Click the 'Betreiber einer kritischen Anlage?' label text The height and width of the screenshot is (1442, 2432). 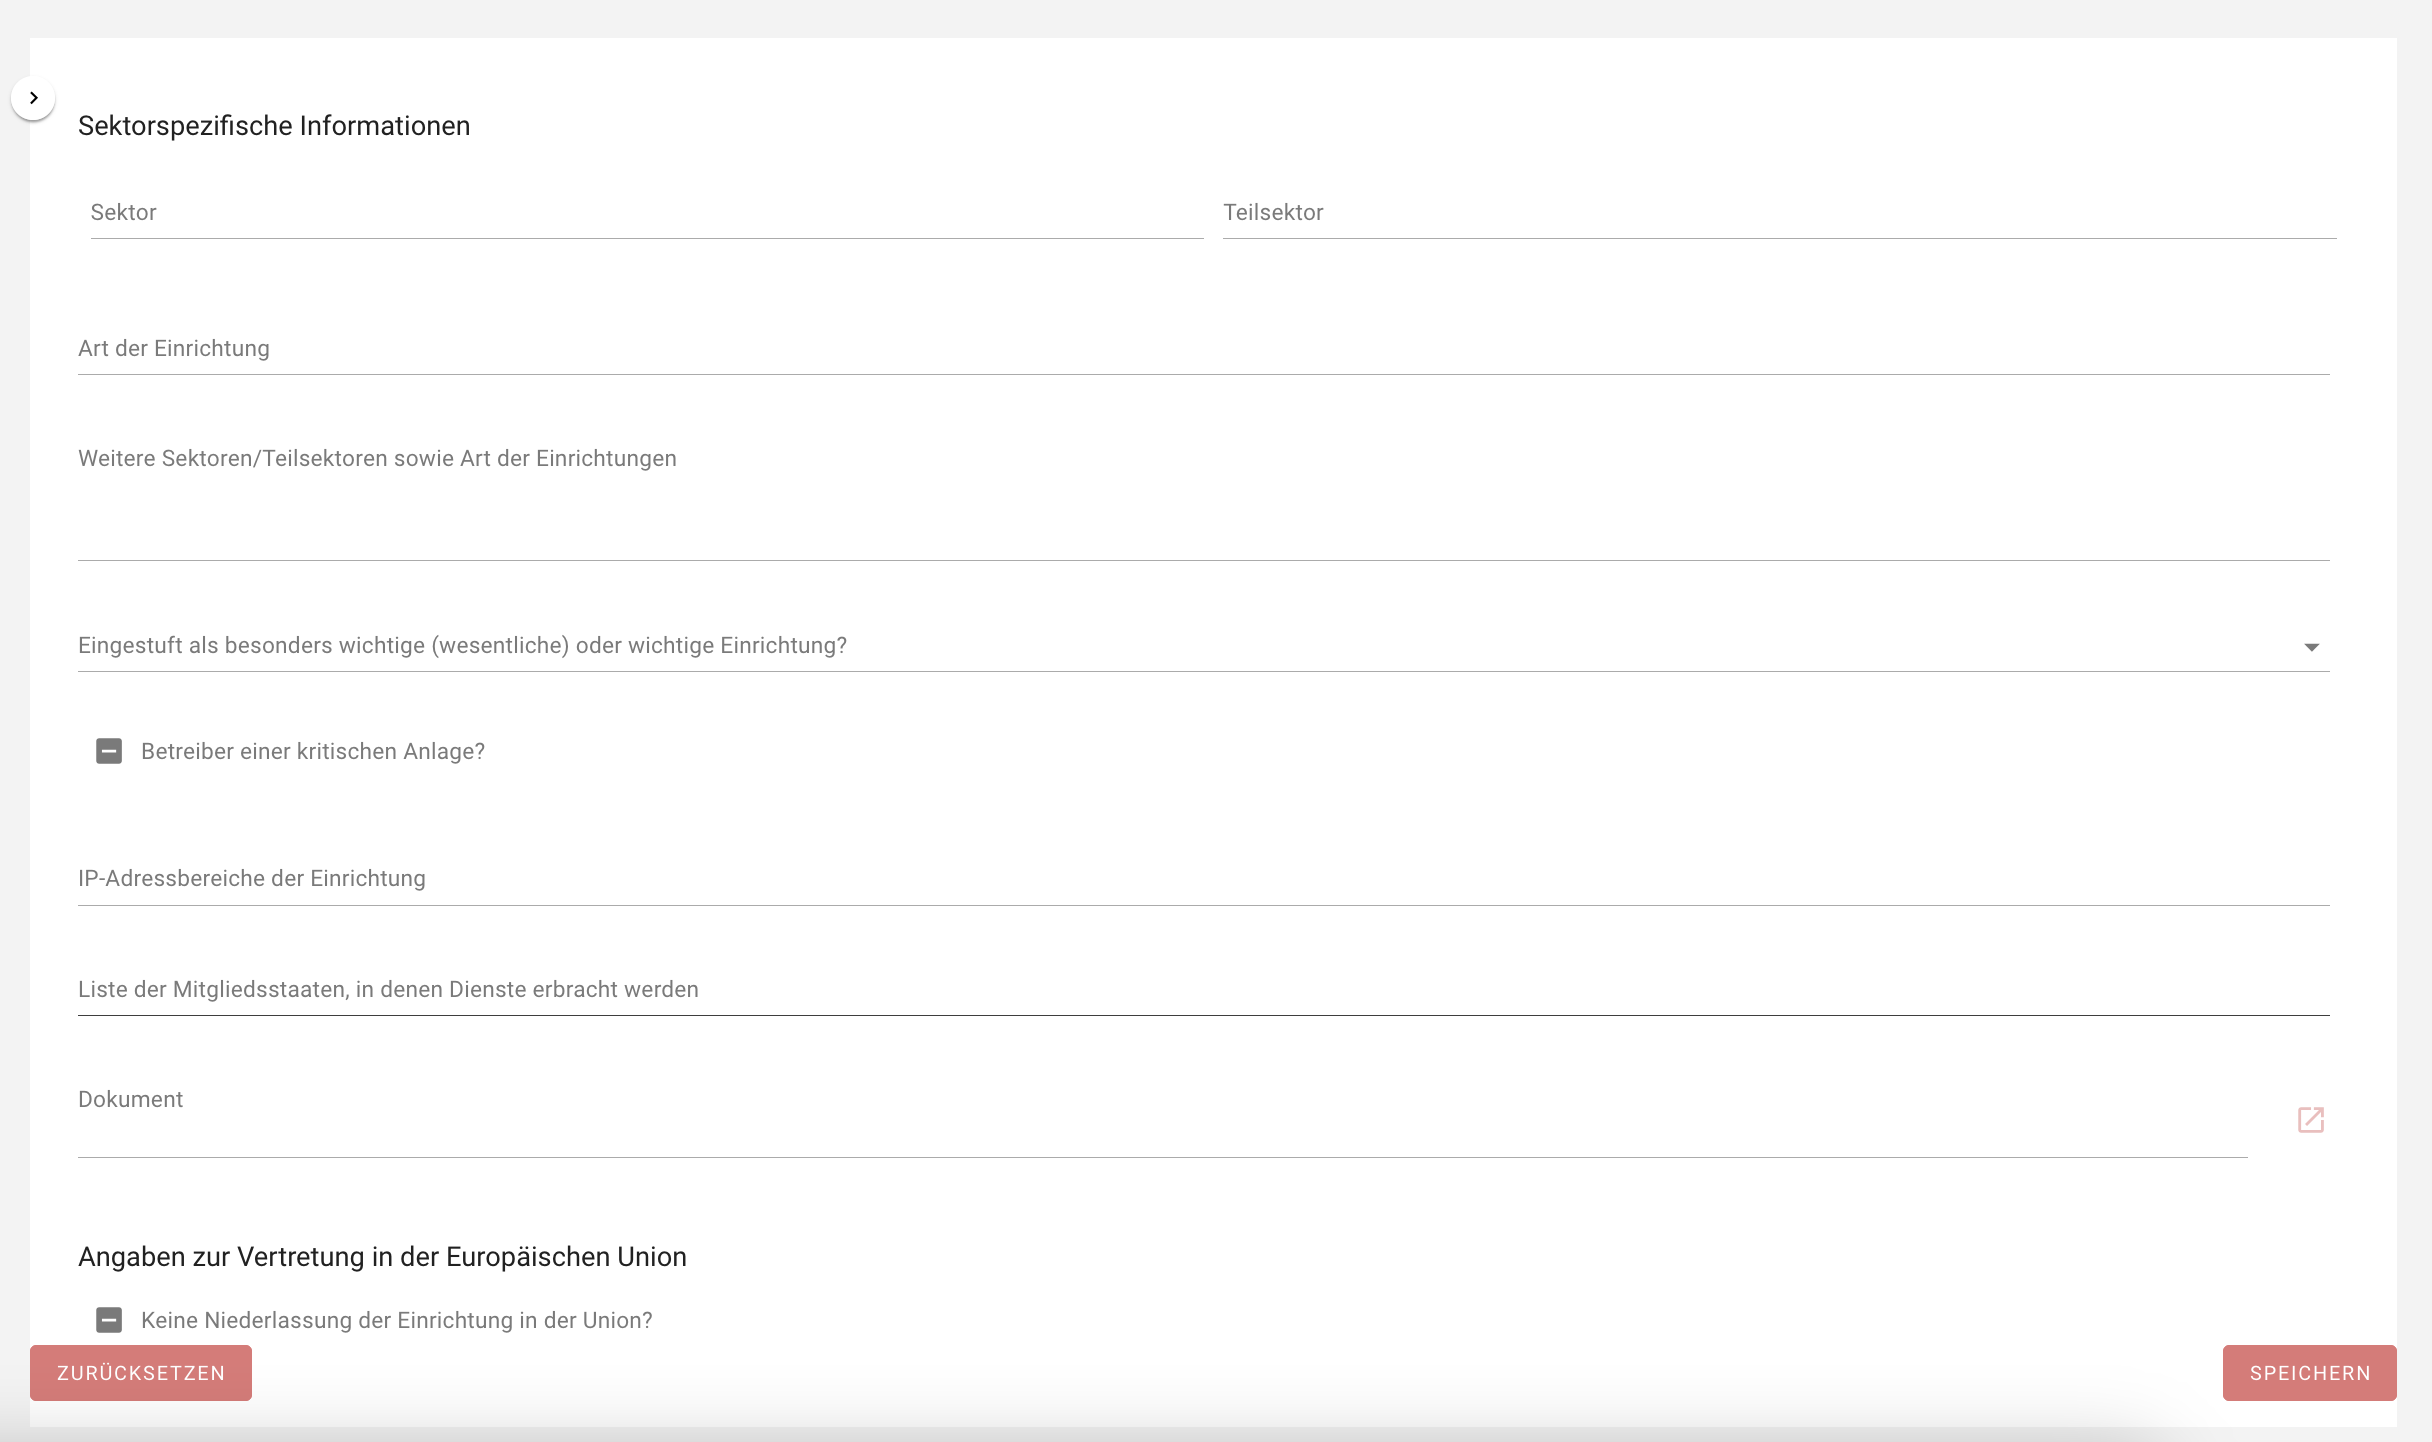pos(312,751)
